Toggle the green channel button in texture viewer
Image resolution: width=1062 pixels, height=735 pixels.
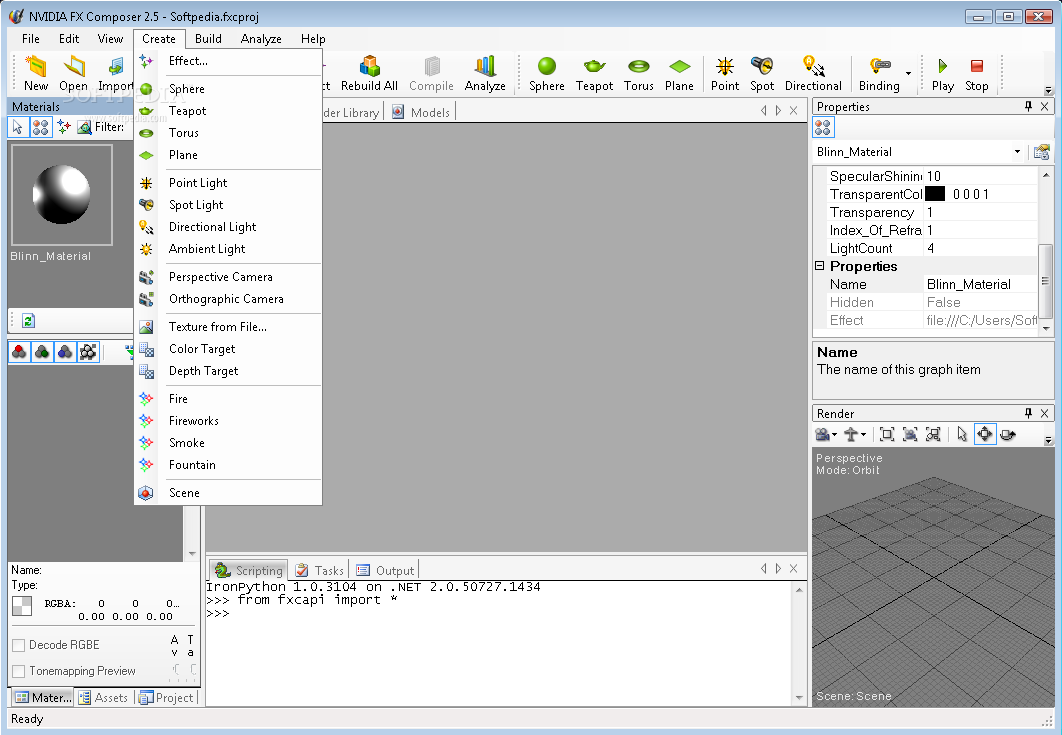pos(42,352)
